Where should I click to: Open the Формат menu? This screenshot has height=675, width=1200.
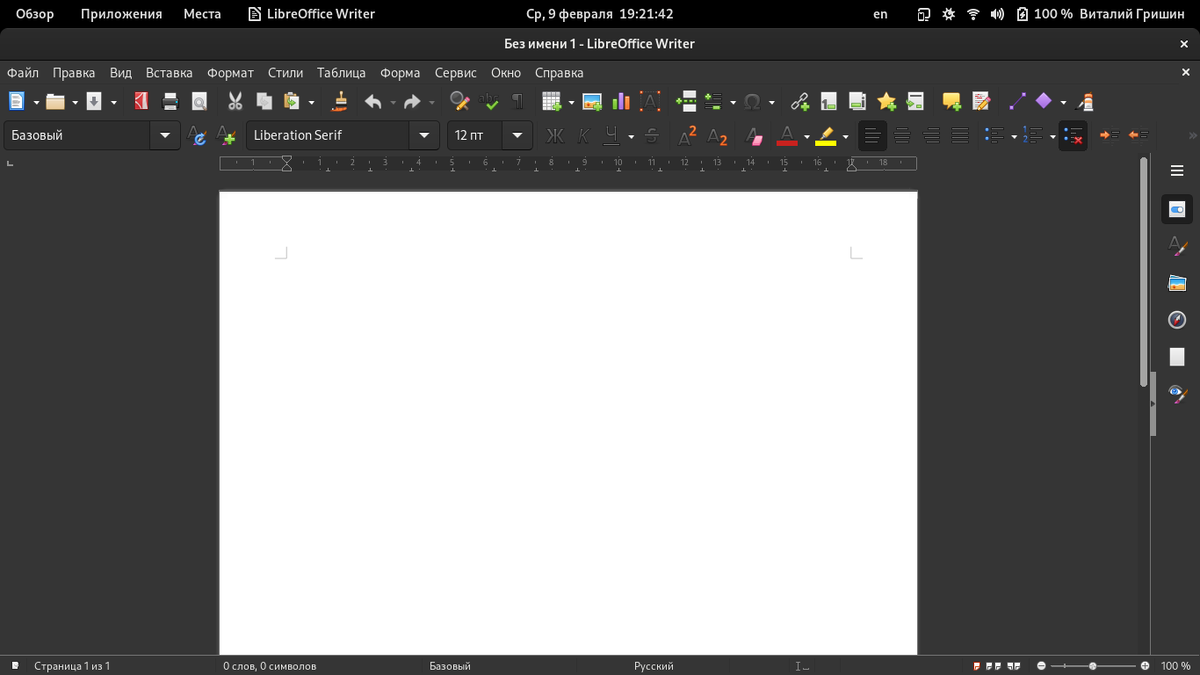[x=231, y=73]
